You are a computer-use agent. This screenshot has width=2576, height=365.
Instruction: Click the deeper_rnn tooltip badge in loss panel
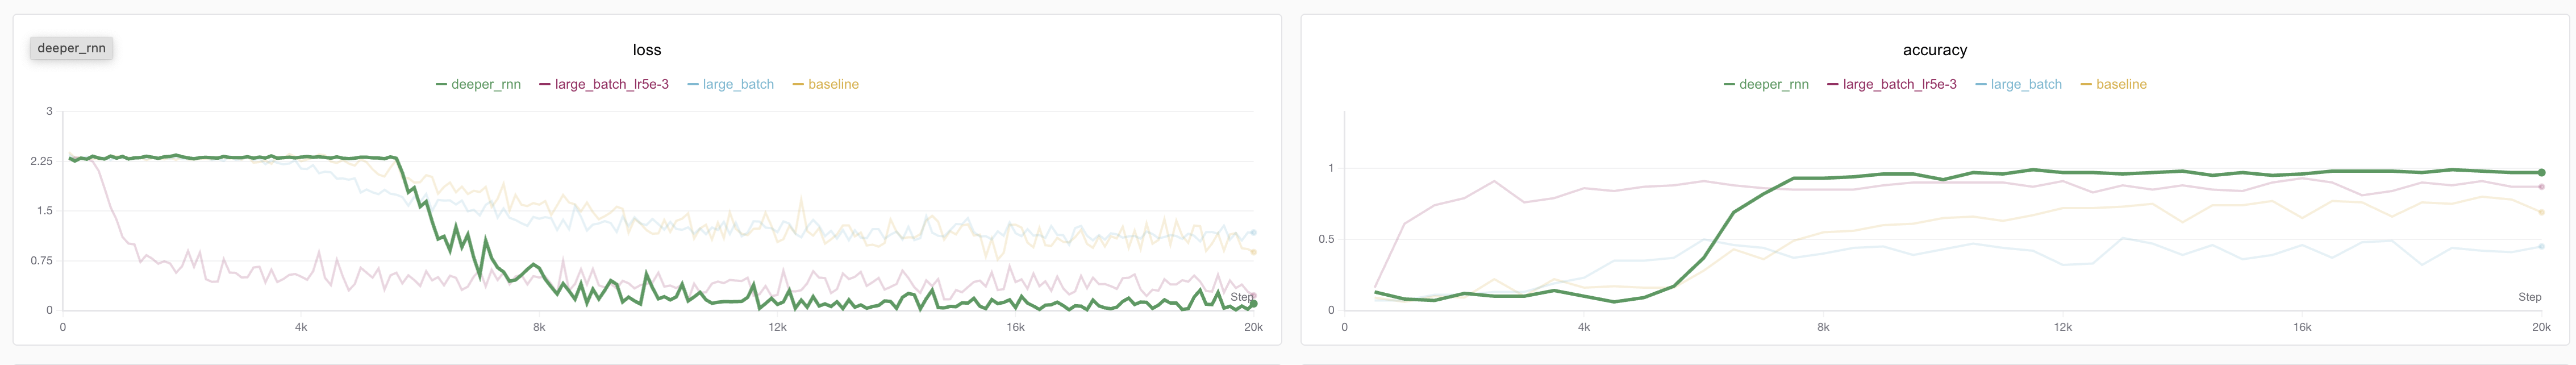click(x=71, y=48)
